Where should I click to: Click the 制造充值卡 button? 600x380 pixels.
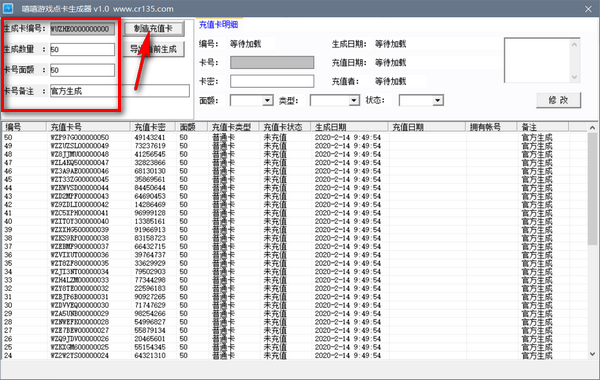point(154,29)
